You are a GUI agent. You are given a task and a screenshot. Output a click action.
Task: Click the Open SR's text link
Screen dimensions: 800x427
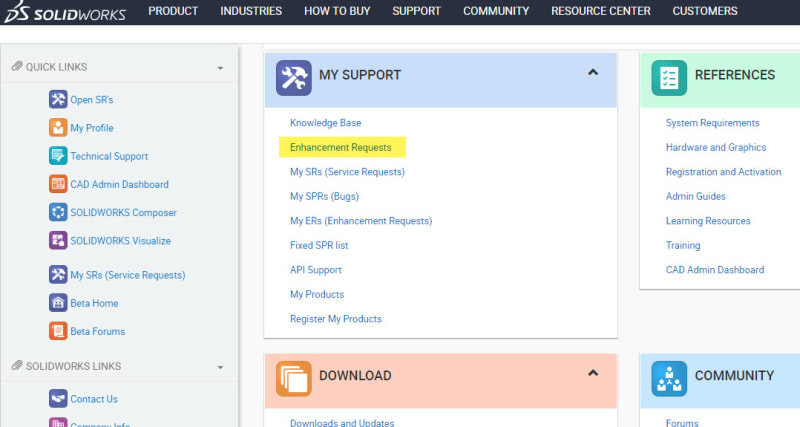tap(92, 99)
